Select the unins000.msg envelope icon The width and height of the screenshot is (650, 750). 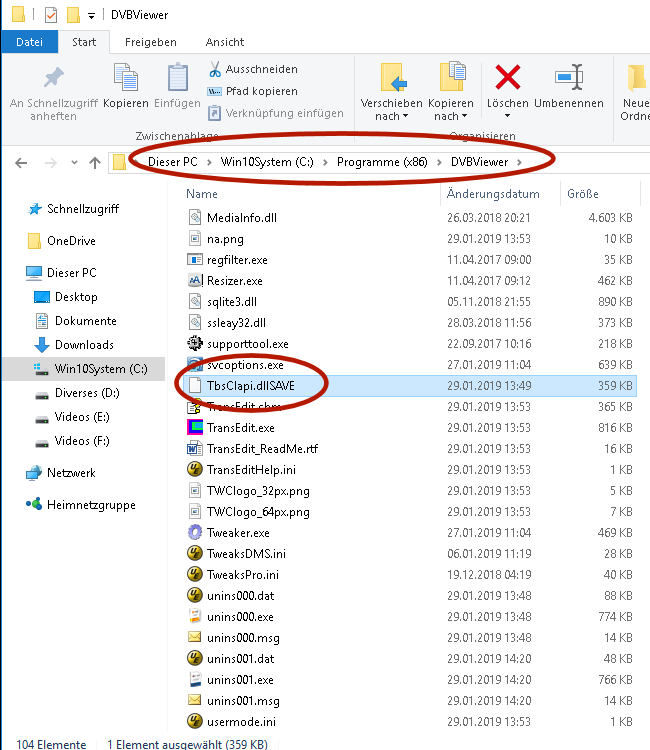pyautogui.click(x=195, y=637)
